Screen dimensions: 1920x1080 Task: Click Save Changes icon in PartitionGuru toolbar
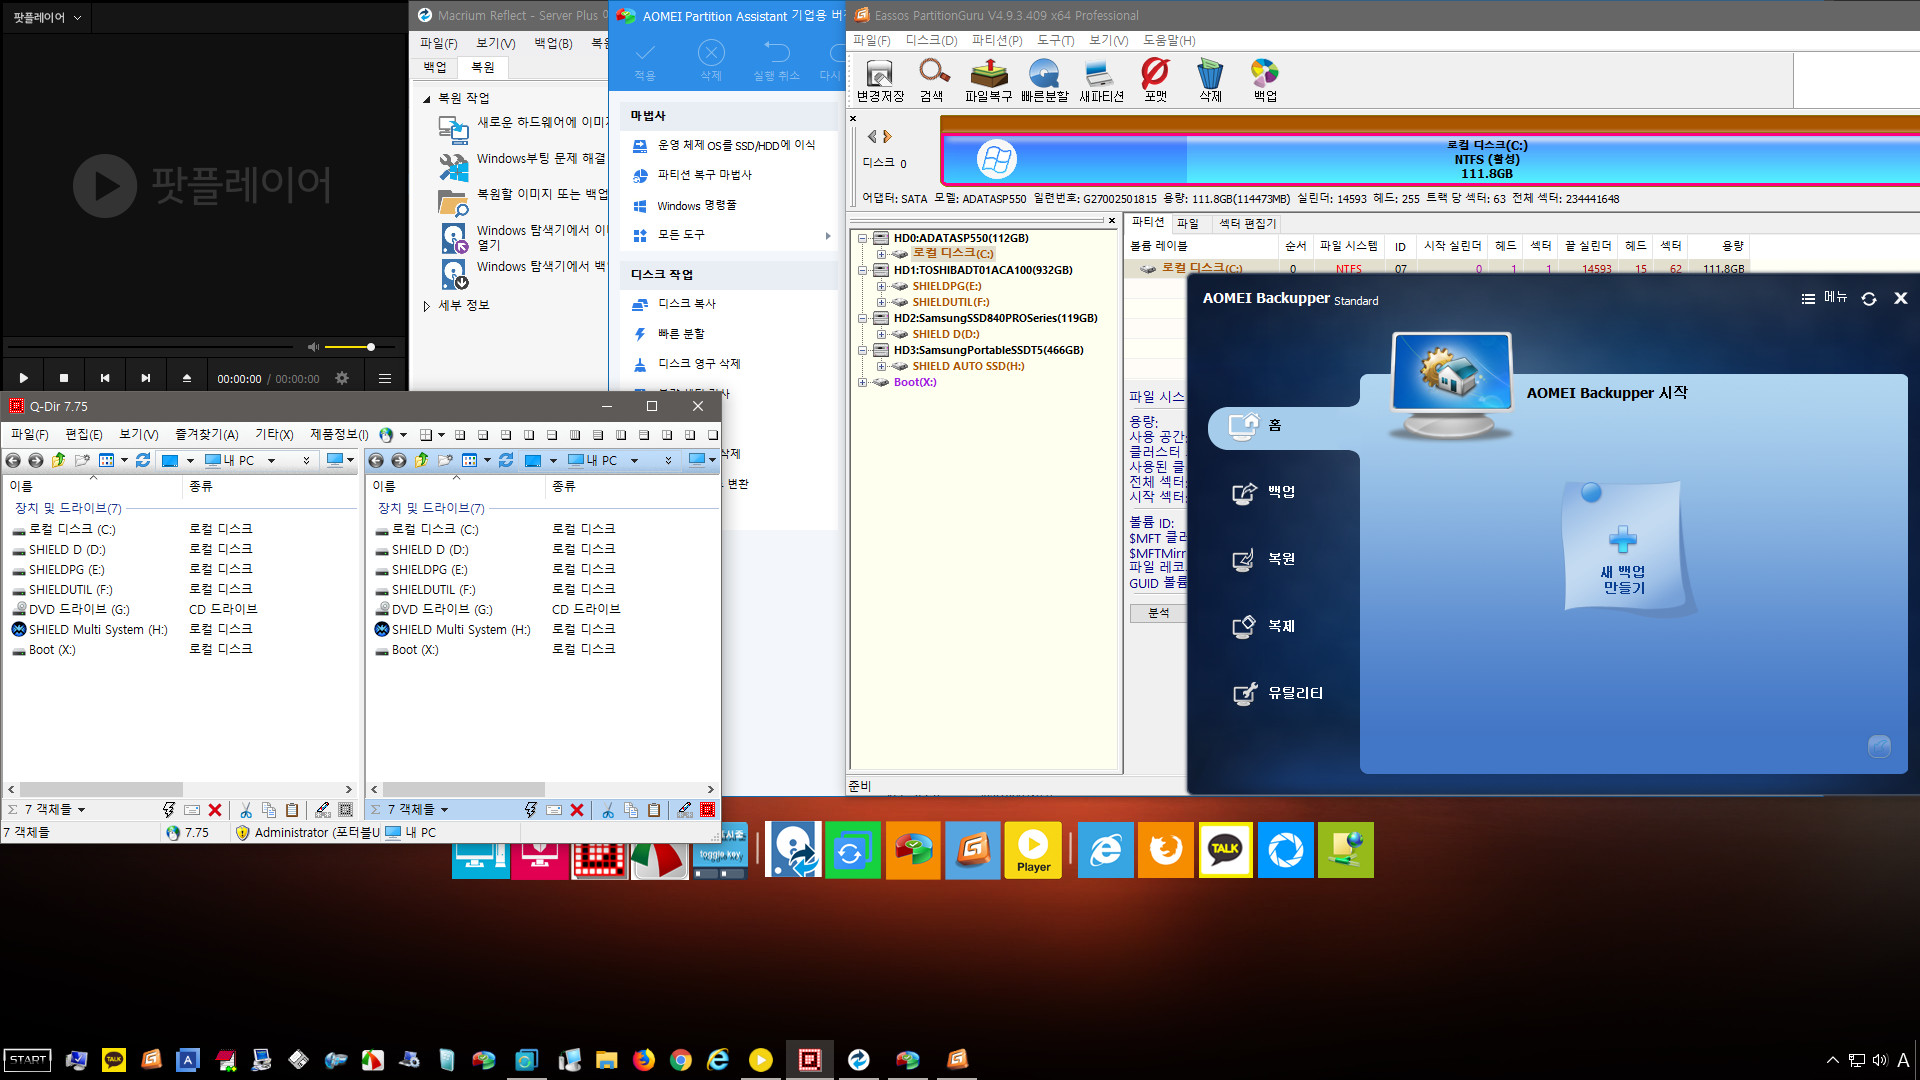click(x=880, y=80)
